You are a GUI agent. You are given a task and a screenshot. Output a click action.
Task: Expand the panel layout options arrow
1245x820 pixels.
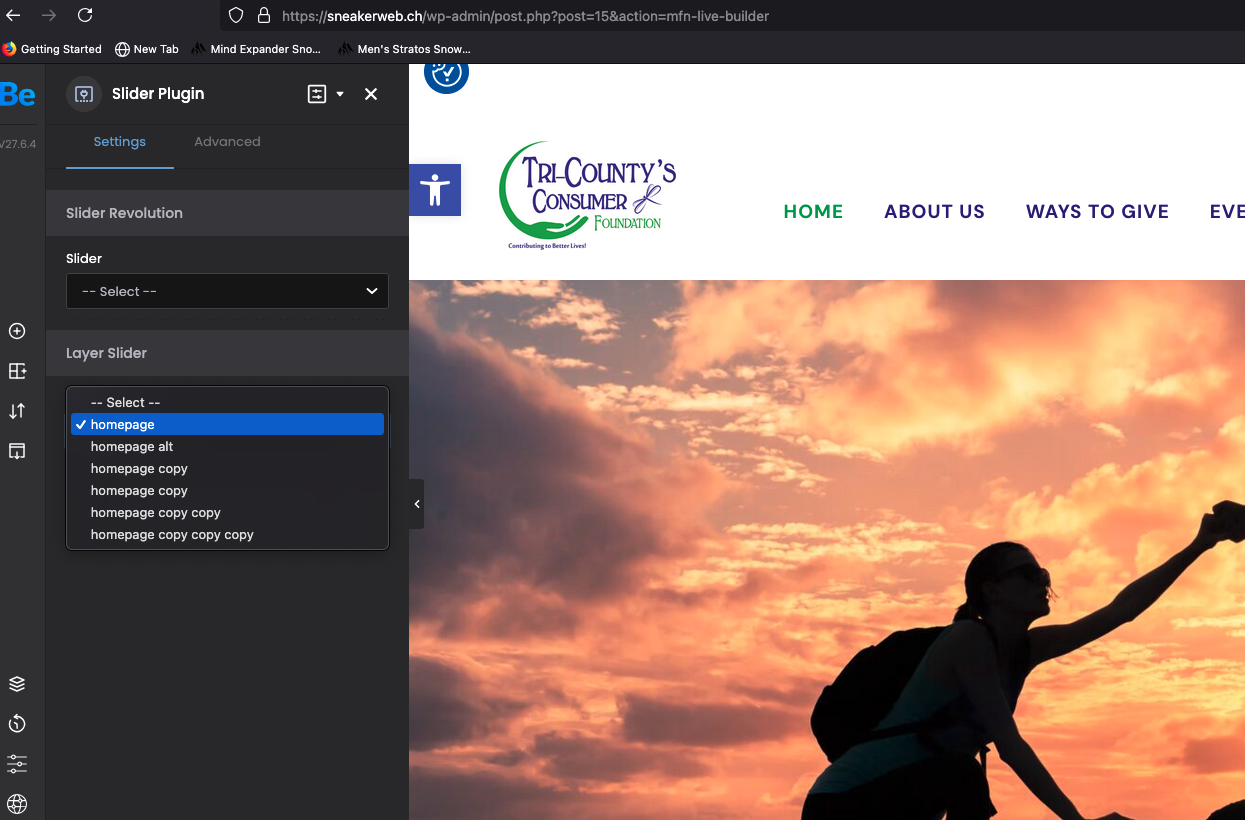pos(340,94)
